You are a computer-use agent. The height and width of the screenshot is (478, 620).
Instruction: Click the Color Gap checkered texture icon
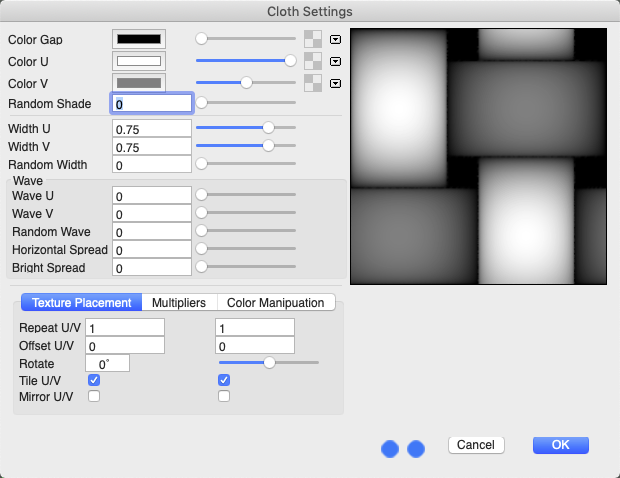314,39
